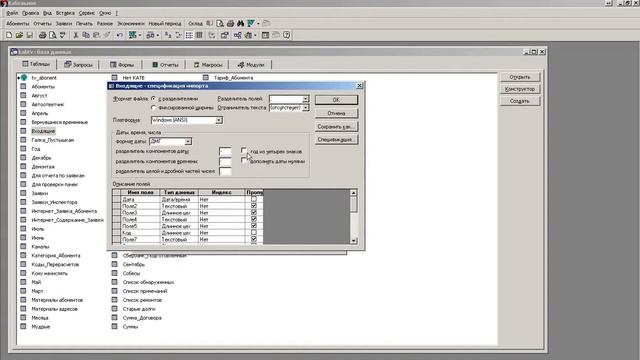Open the text qualifier dropdown
The image size is (640, 360).
point(305,108)
